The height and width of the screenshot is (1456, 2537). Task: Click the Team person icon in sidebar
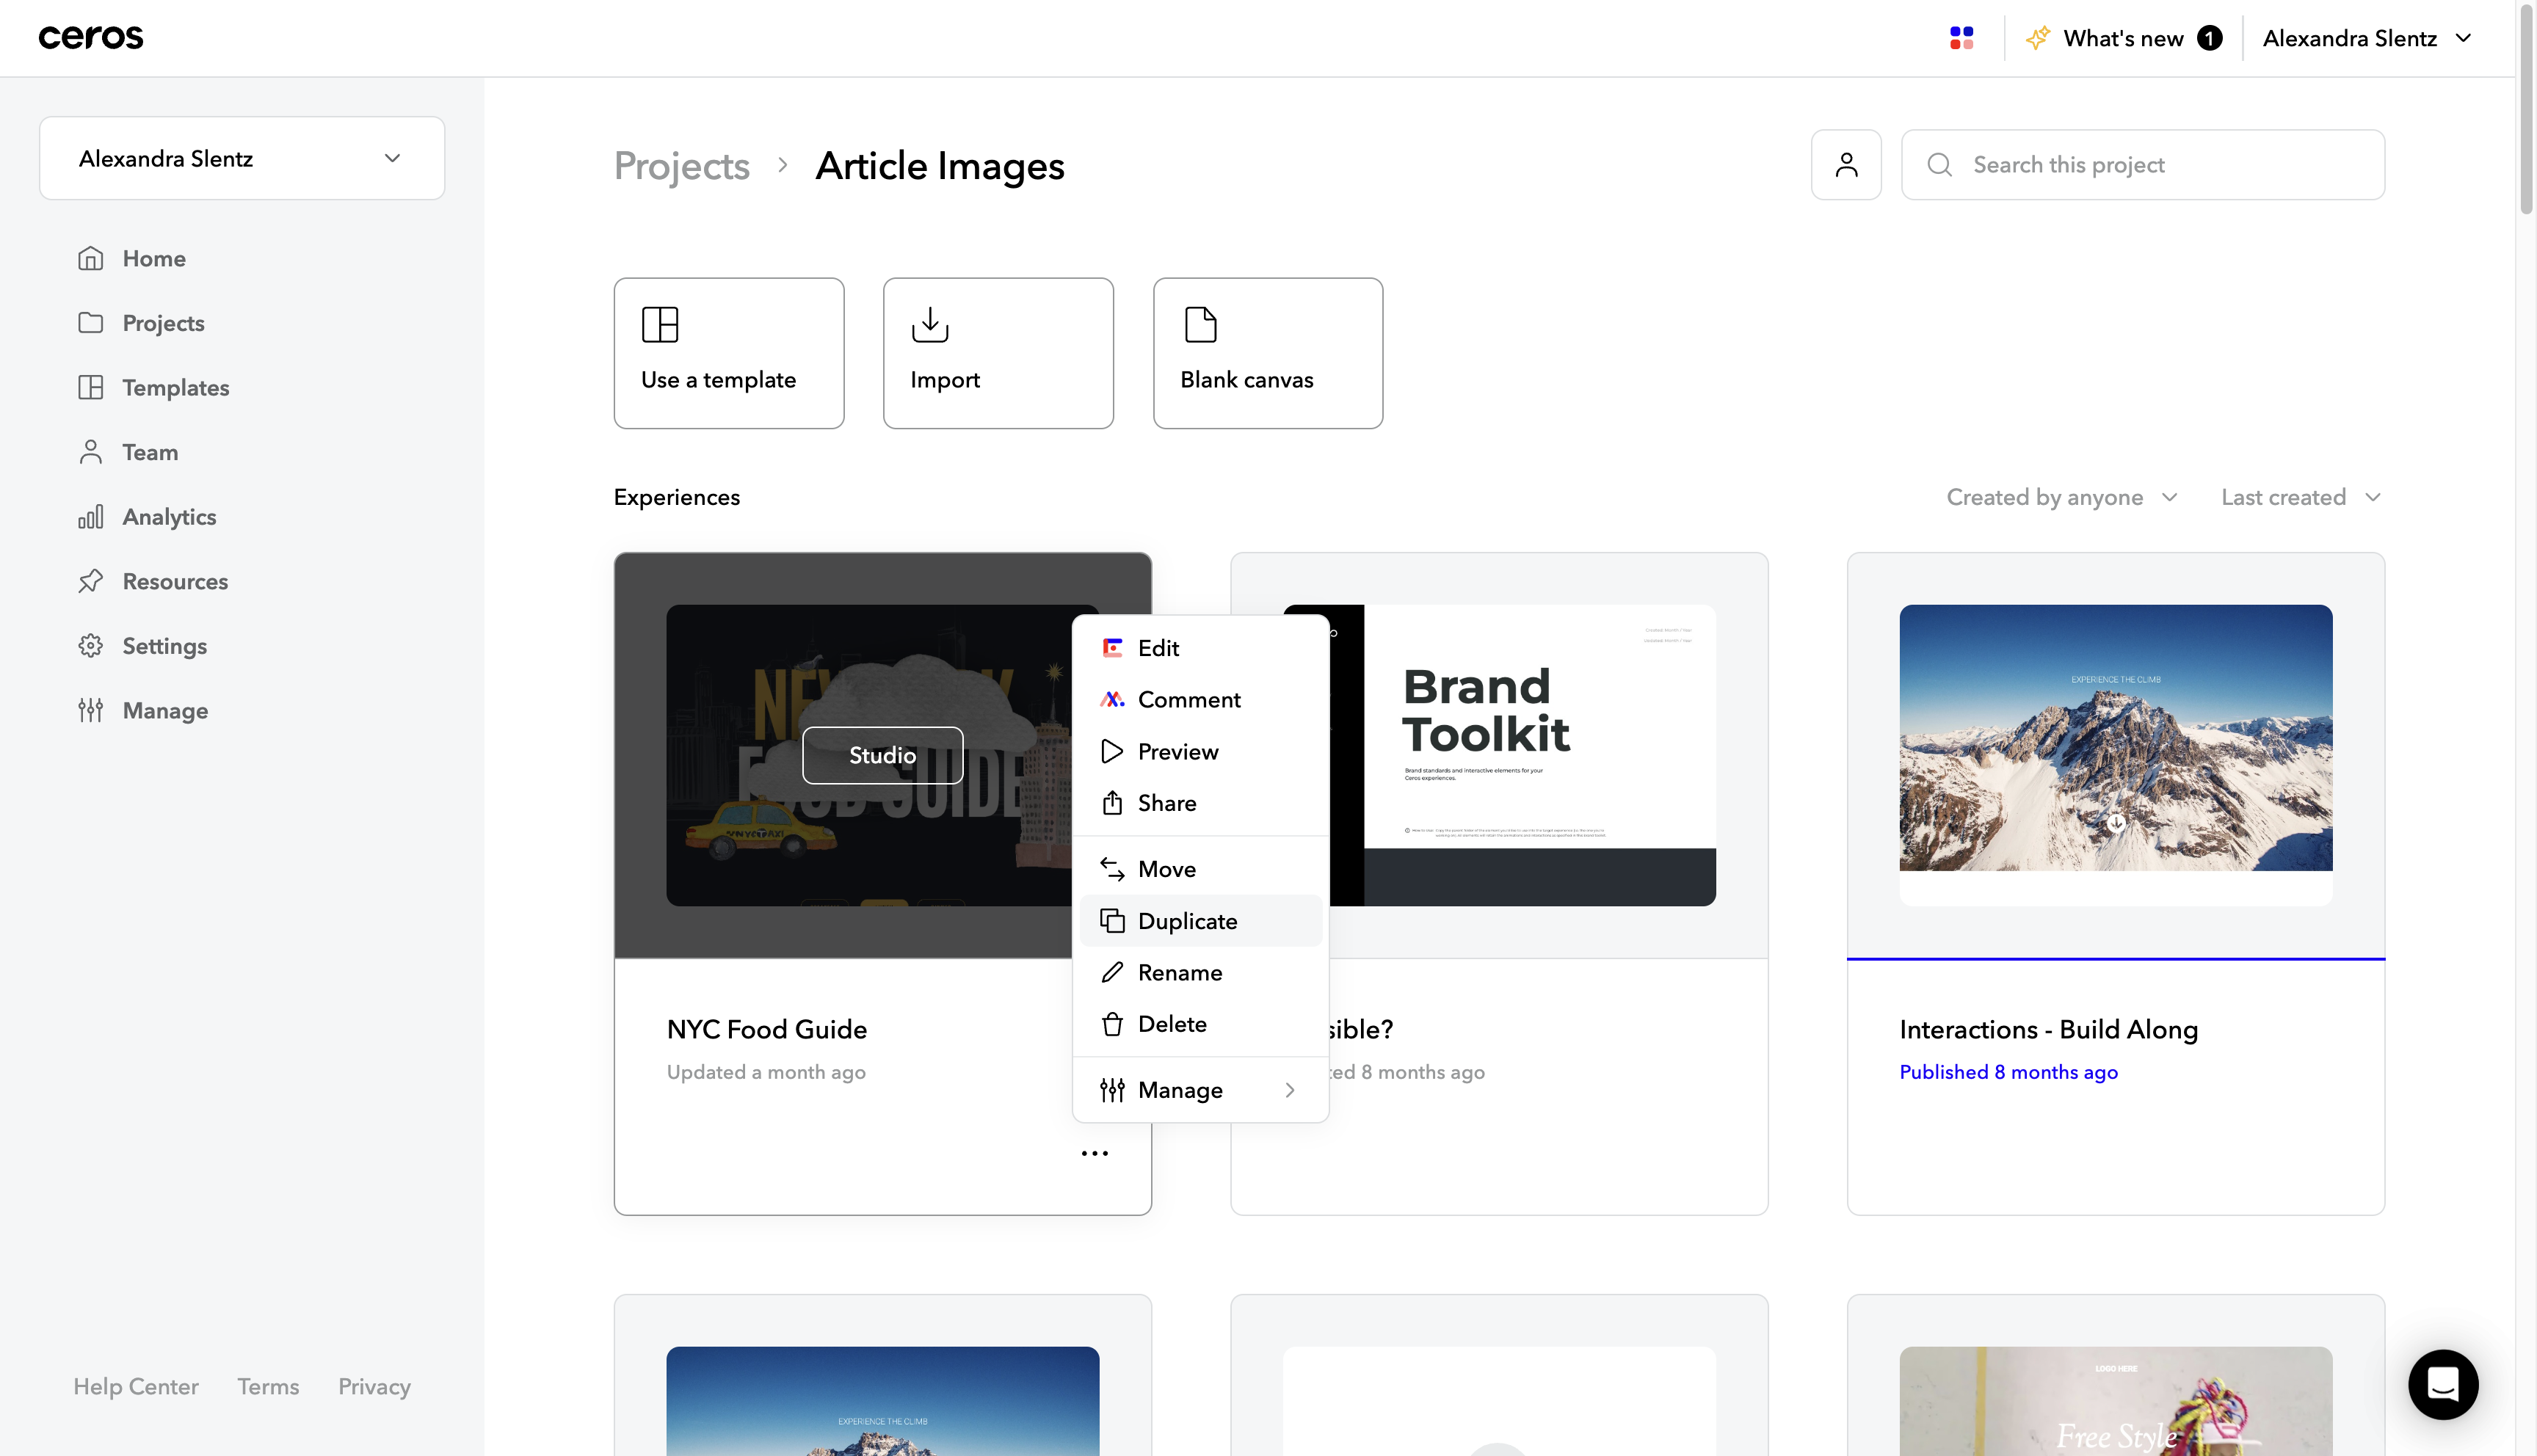(x=91, y=452)
